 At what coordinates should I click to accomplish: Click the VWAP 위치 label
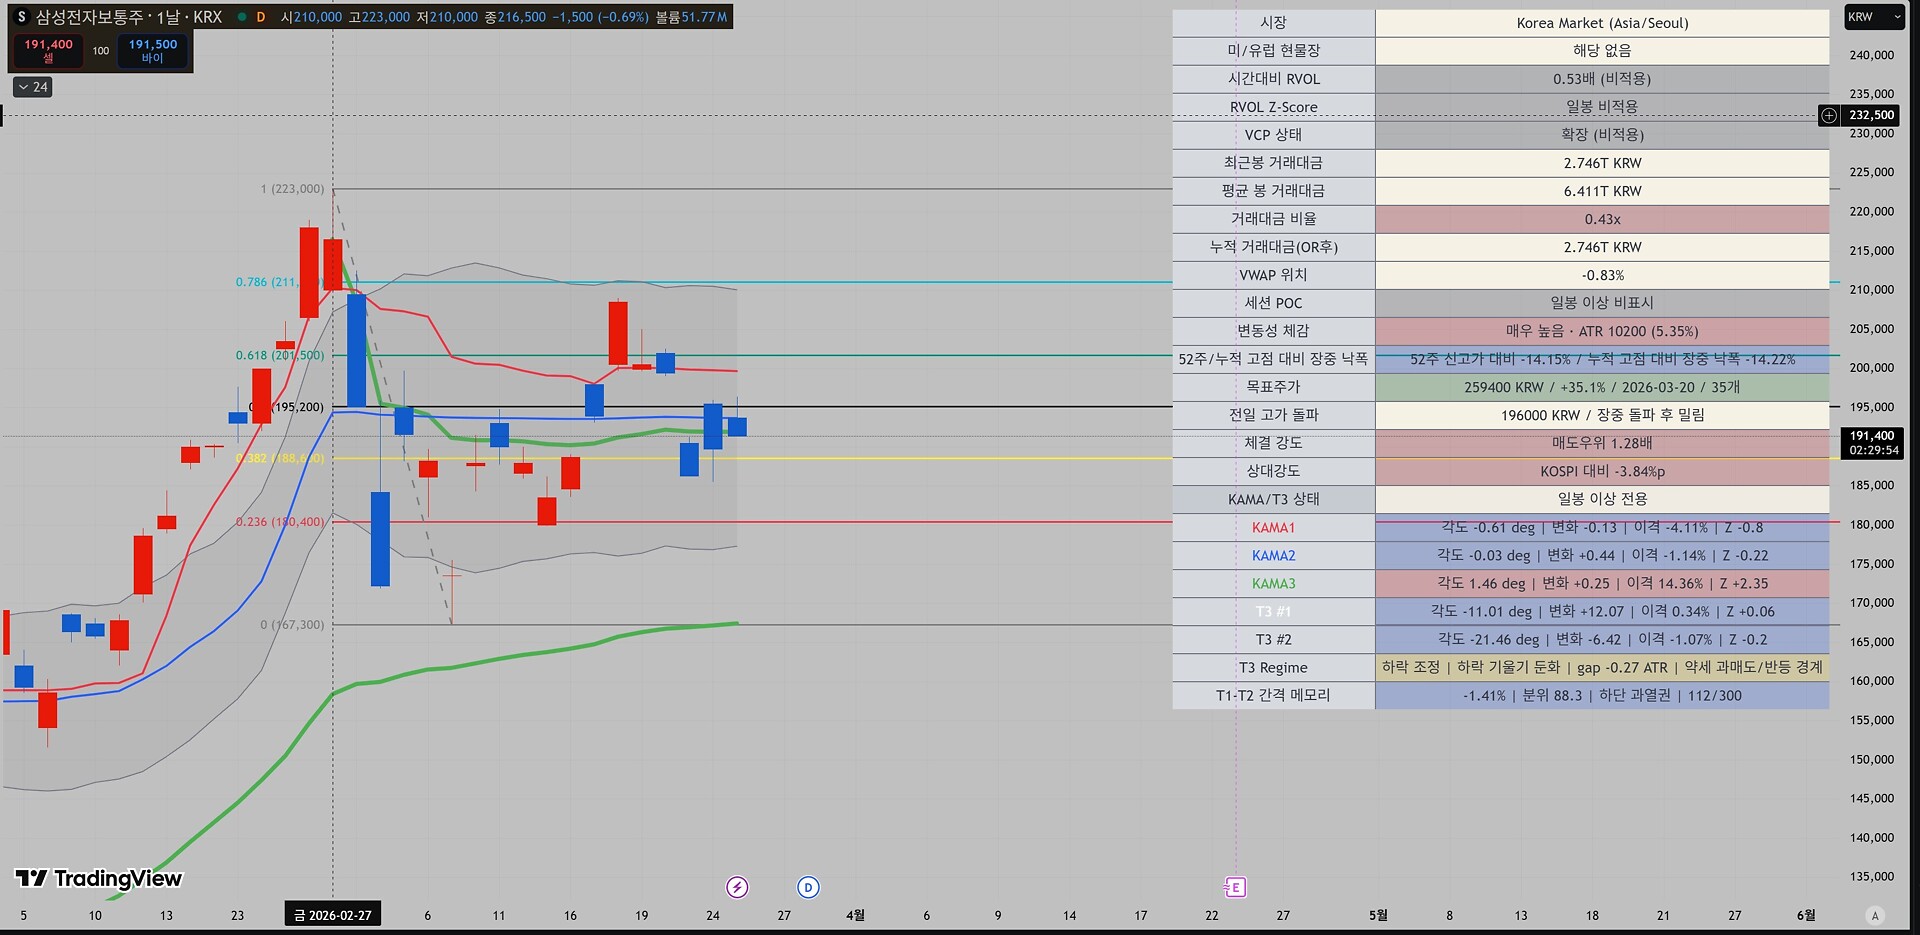(x=1273, y=275)
